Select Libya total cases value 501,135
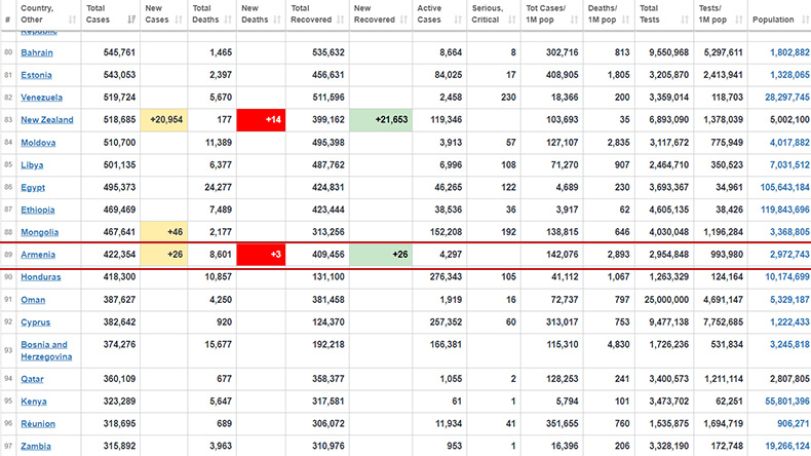 click(119, 165)
